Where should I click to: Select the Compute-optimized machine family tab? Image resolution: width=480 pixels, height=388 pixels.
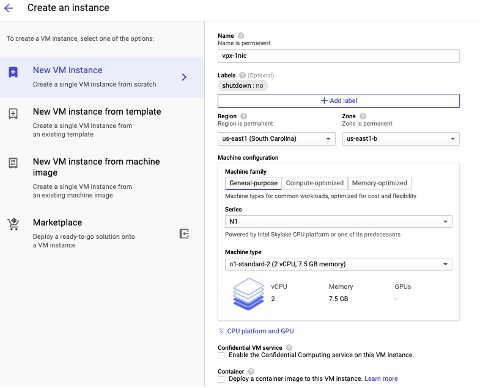click(x=315, y=183)
